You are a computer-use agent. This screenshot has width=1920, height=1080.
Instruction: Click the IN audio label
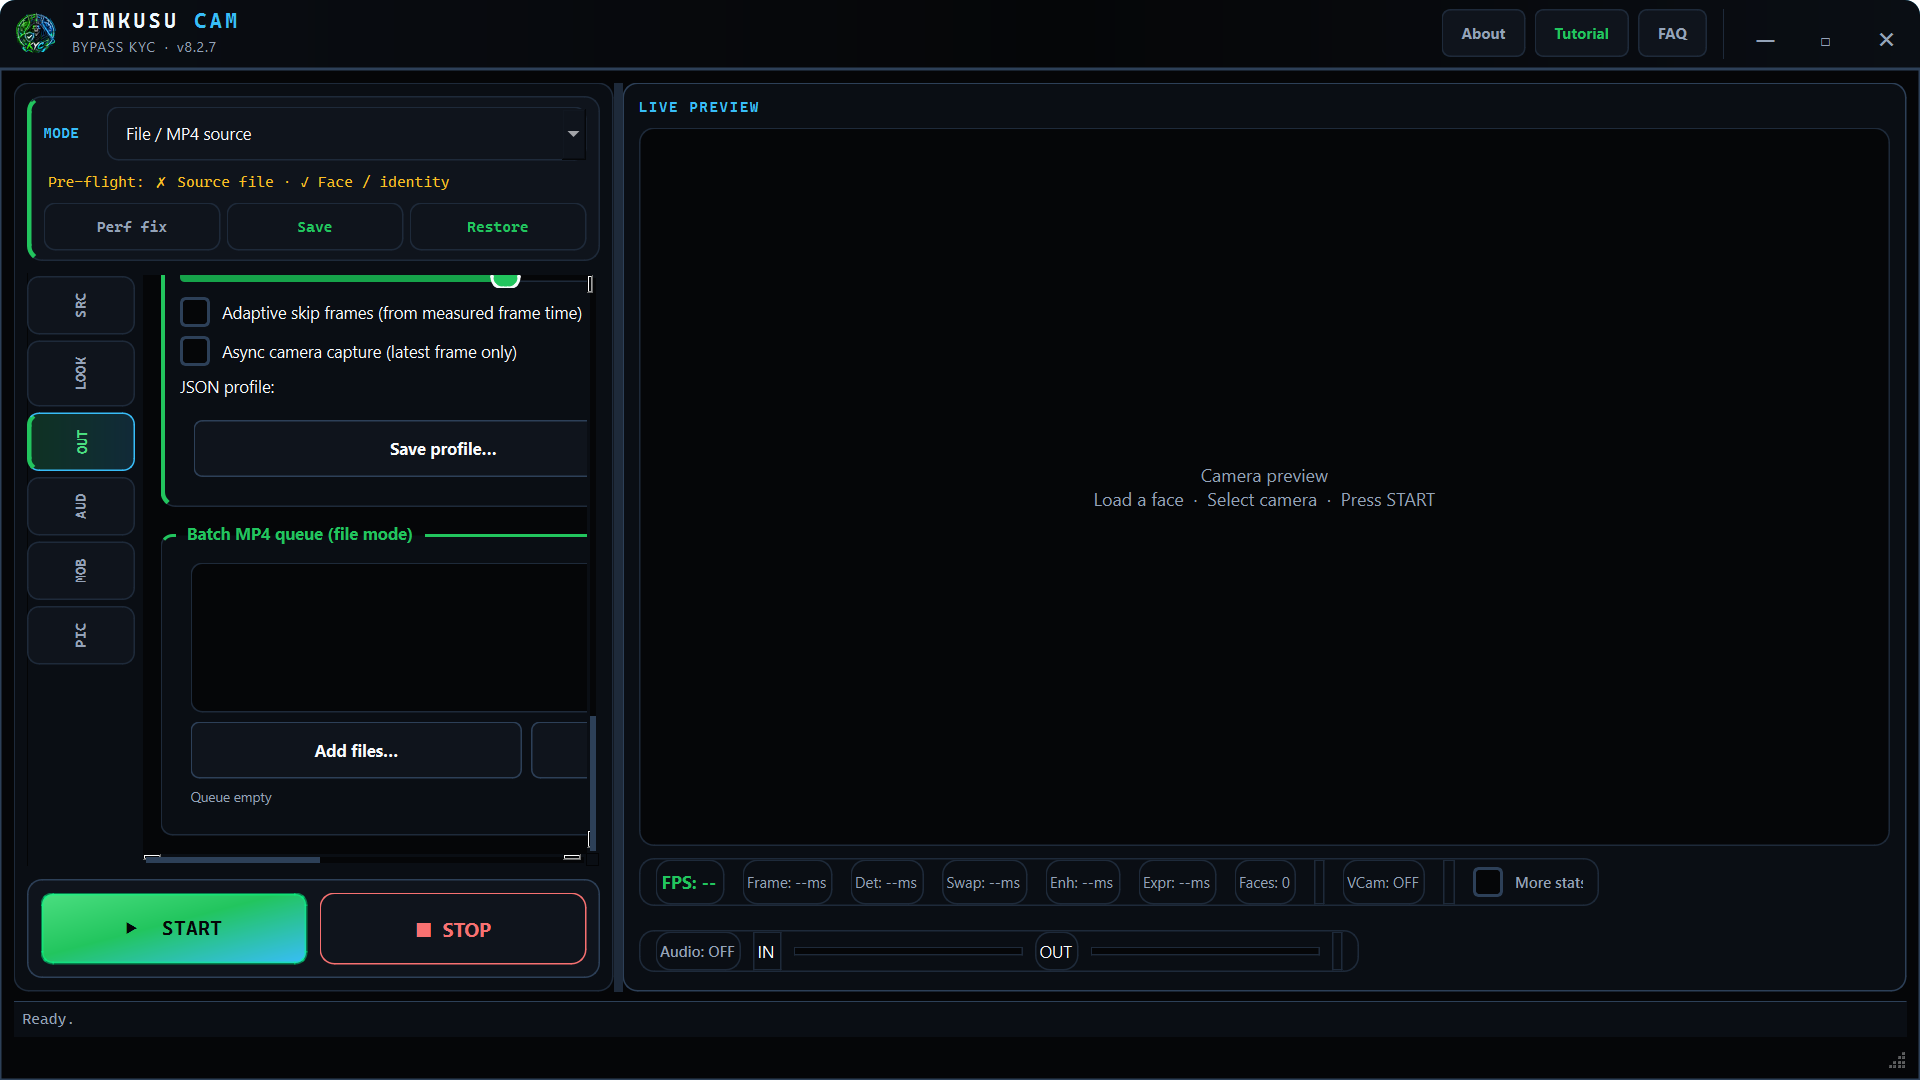(x=766, y=952)
